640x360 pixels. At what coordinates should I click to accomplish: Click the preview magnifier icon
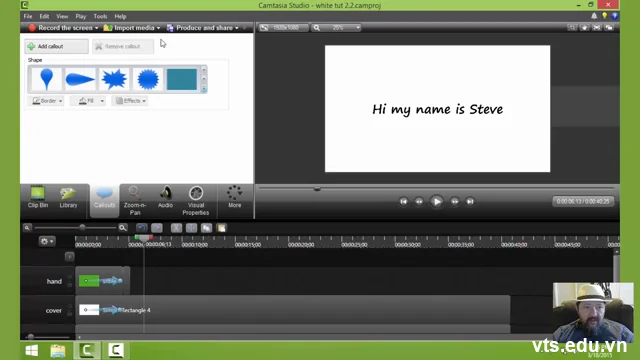pos(317,27)
